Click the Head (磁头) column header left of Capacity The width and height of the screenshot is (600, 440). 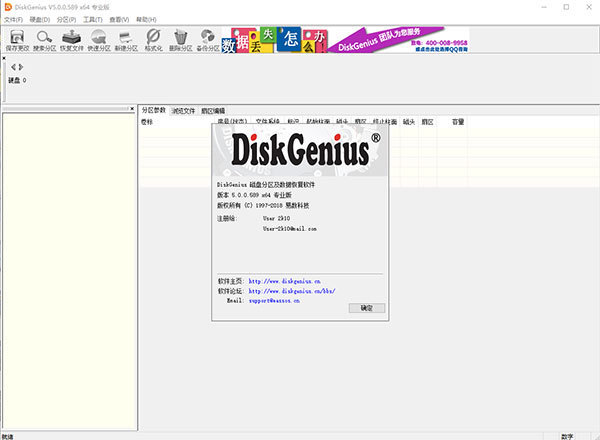coord(409,122)
